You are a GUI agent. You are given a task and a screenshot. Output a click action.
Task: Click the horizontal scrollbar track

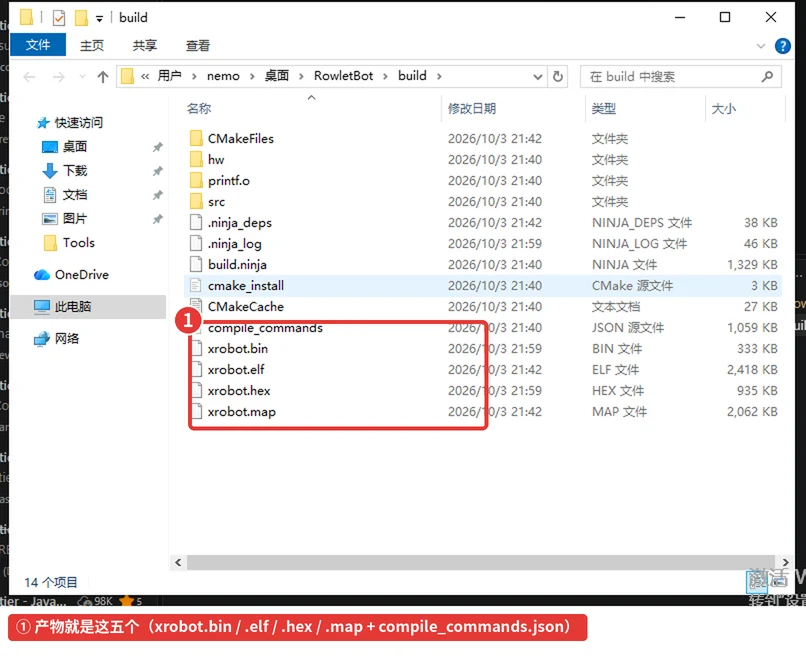pyautogui.click(x=481, y=562)
